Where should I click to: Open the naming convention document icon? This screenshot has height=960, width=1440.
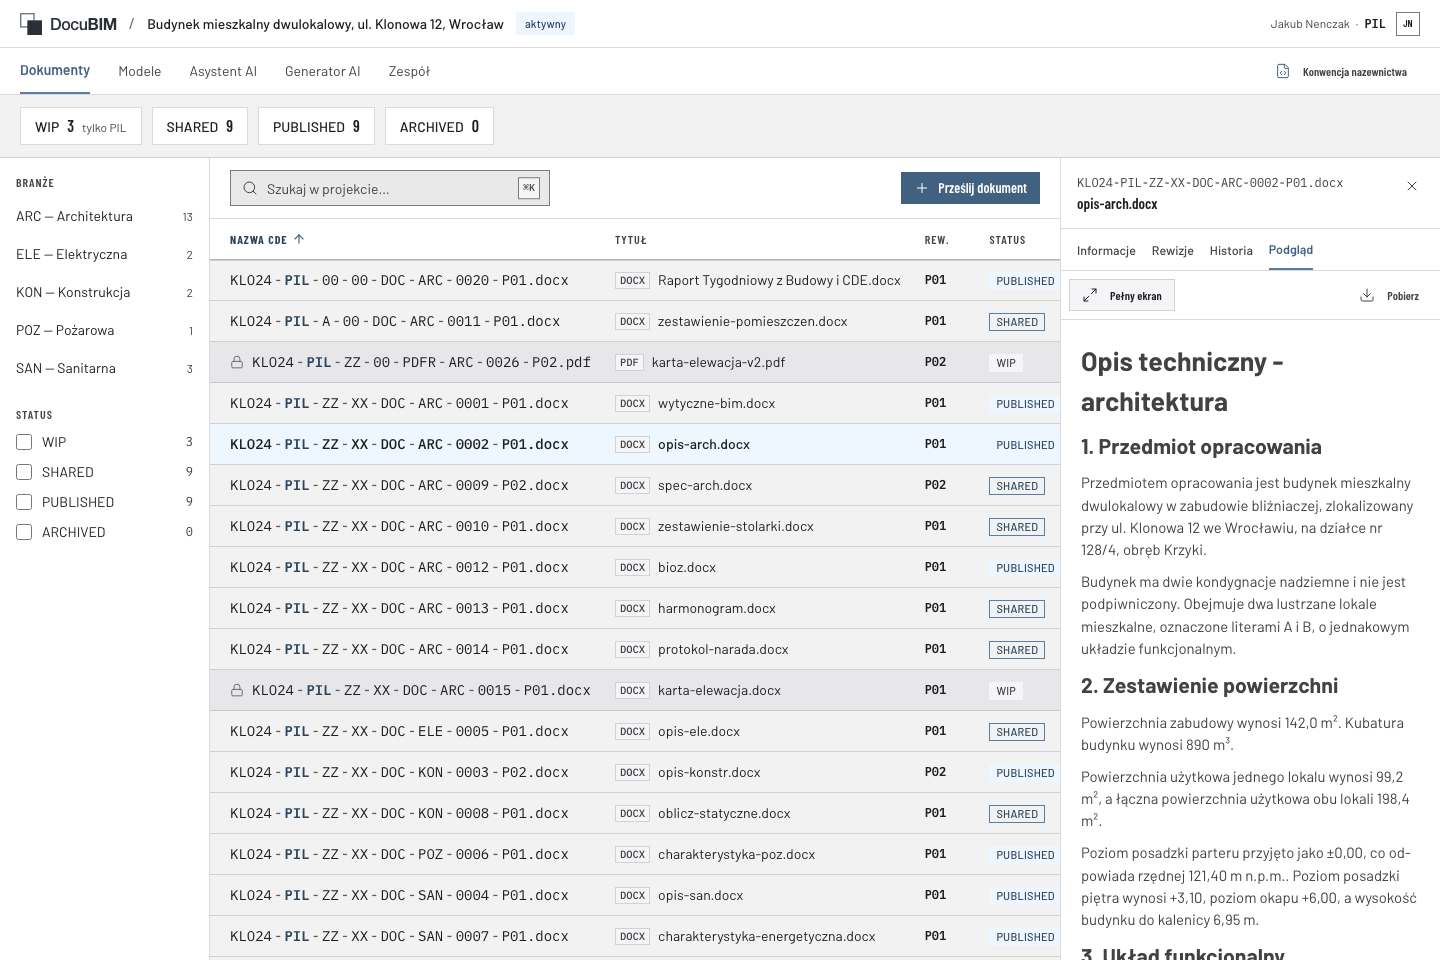[x=1283, y=71]
